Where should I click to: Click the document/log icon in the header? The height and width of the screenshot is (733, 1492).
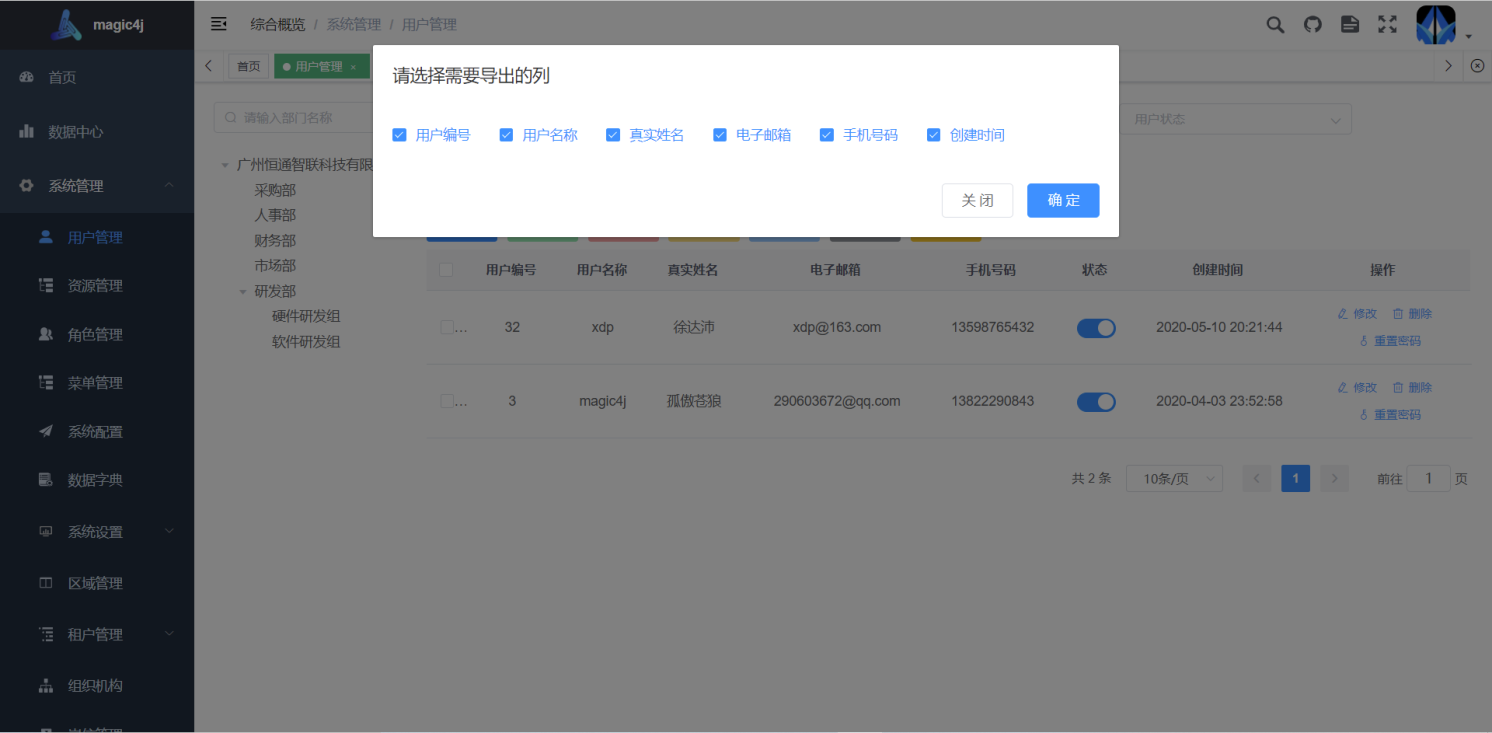click(x=1349, y=24)
